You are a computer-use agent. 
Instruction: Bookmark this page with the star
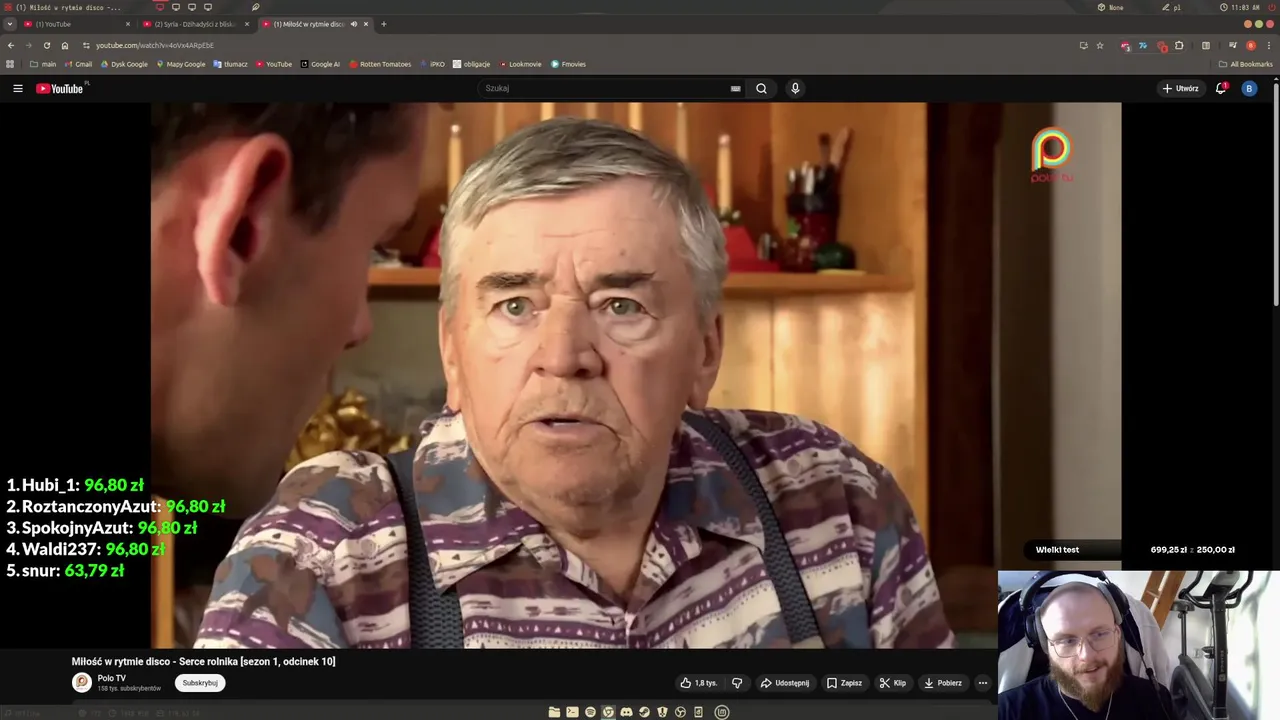1100,45
